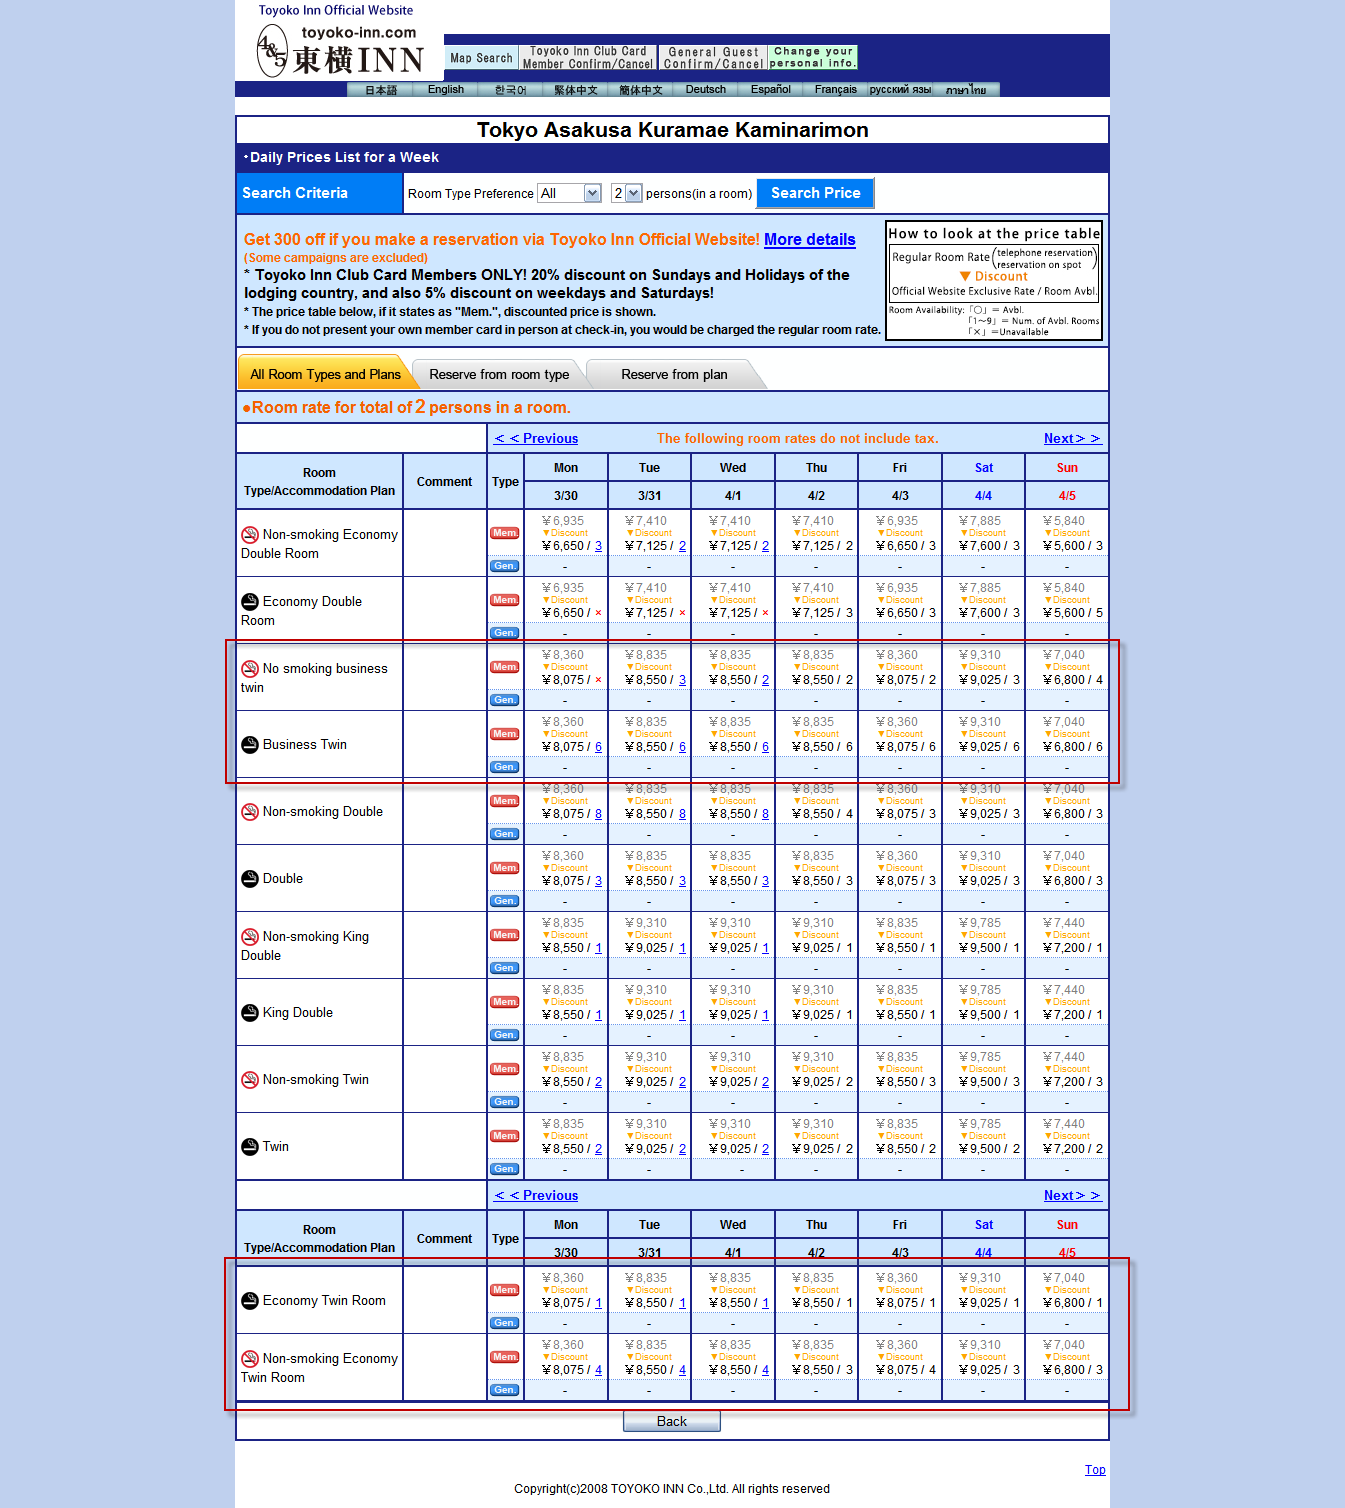Click the Gen. badge in Business Twin row
Viewport: 1345px width, 1508px height.
(x=505, y=767)
